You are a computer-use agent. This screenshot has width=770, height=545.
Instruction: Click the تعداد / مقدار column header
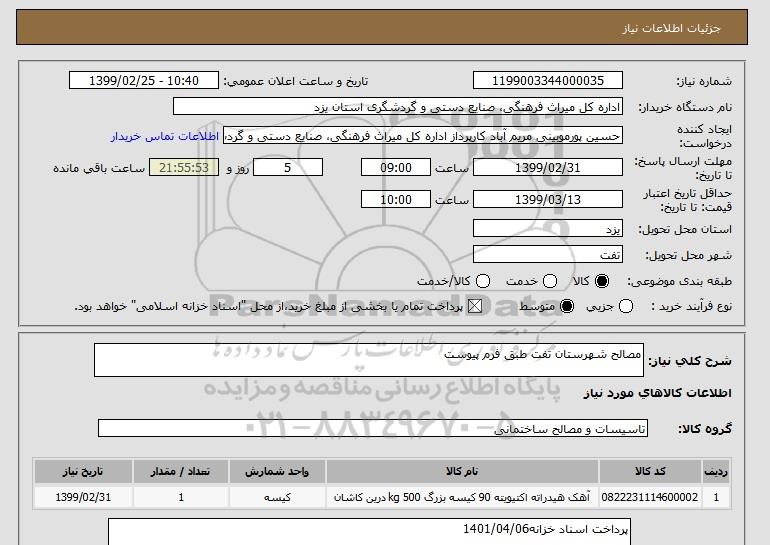[181, 471]
